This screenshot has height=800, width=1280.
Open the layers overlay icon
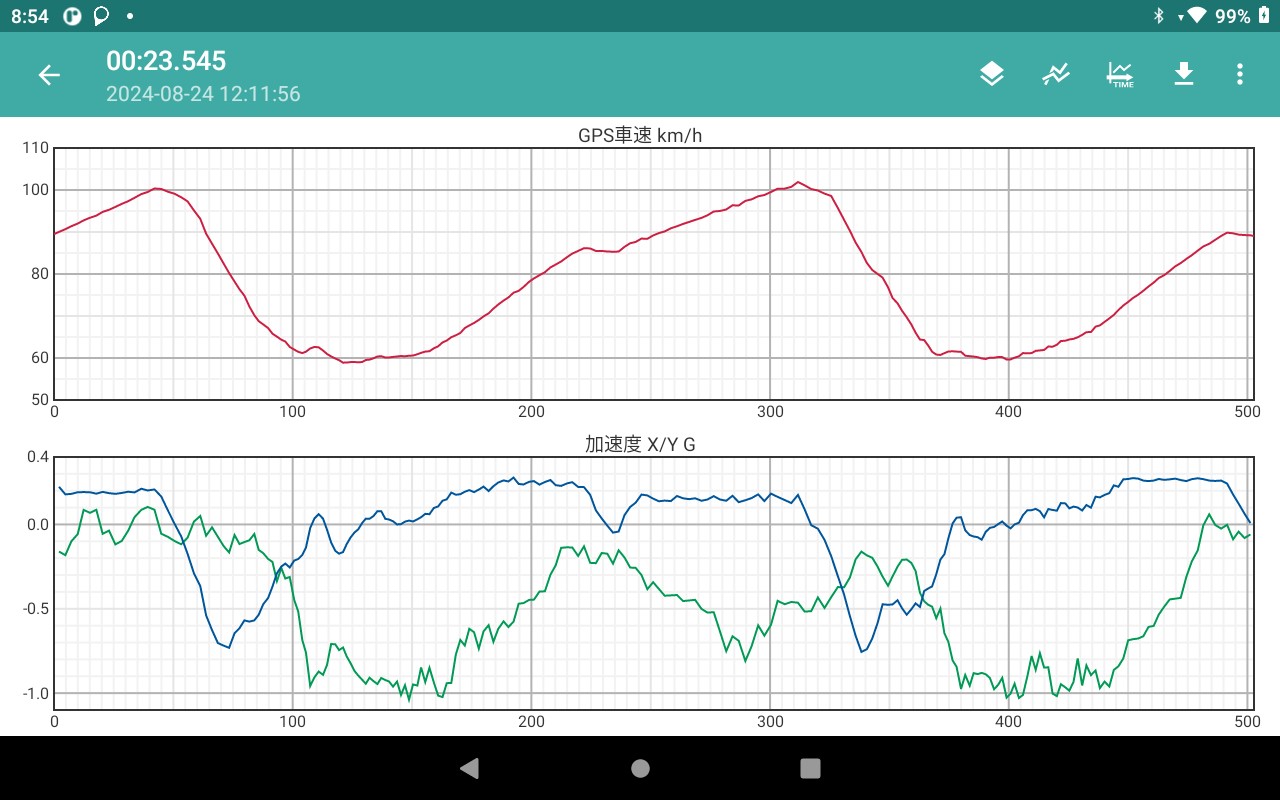(991, 74)
